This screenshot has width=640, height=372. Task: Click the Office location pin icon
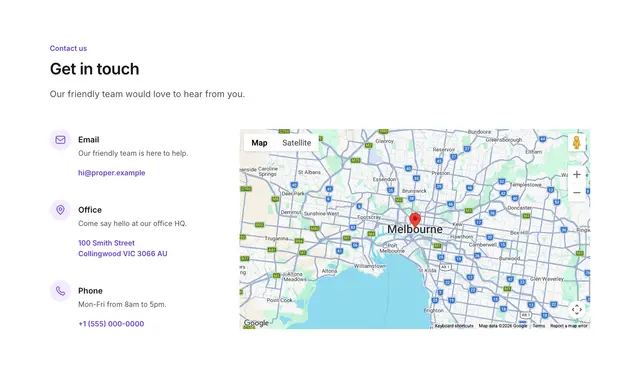click(60, 210)
